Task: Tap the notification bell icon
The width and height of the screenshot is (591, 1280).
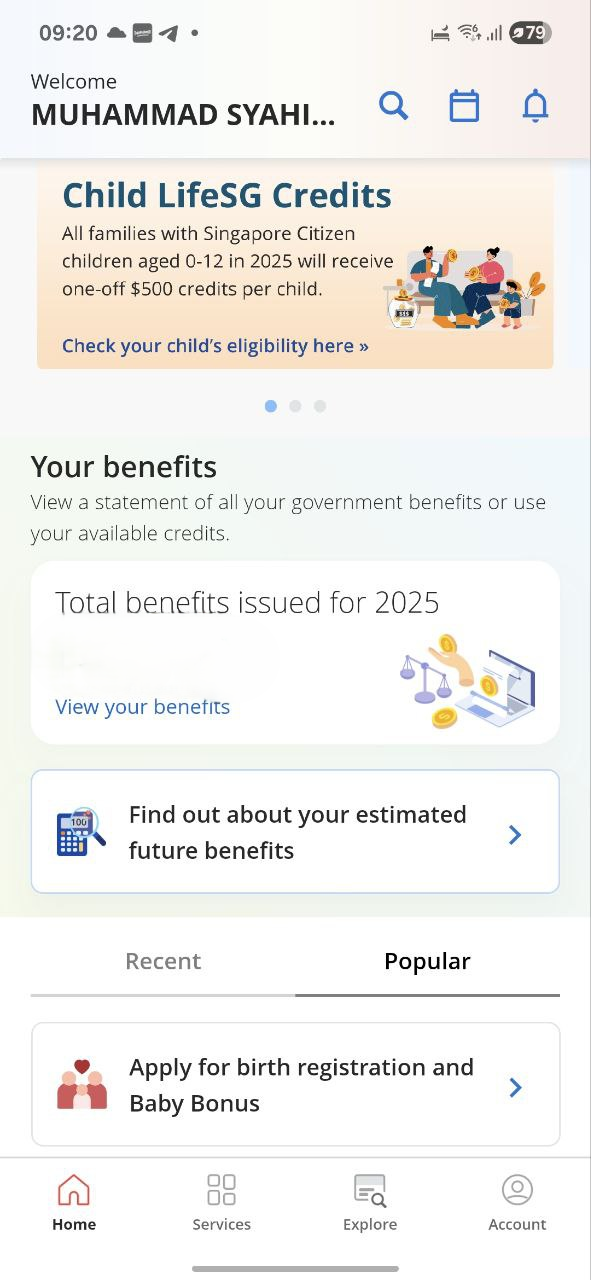Action: click(x=535, y=105)
